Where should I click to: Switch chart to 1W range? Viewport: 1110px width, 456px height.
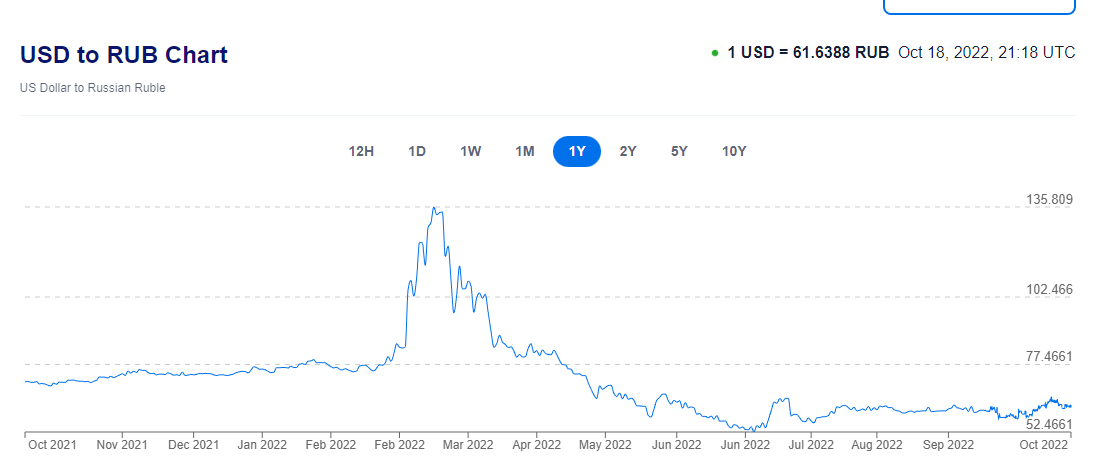click(471, 152)
